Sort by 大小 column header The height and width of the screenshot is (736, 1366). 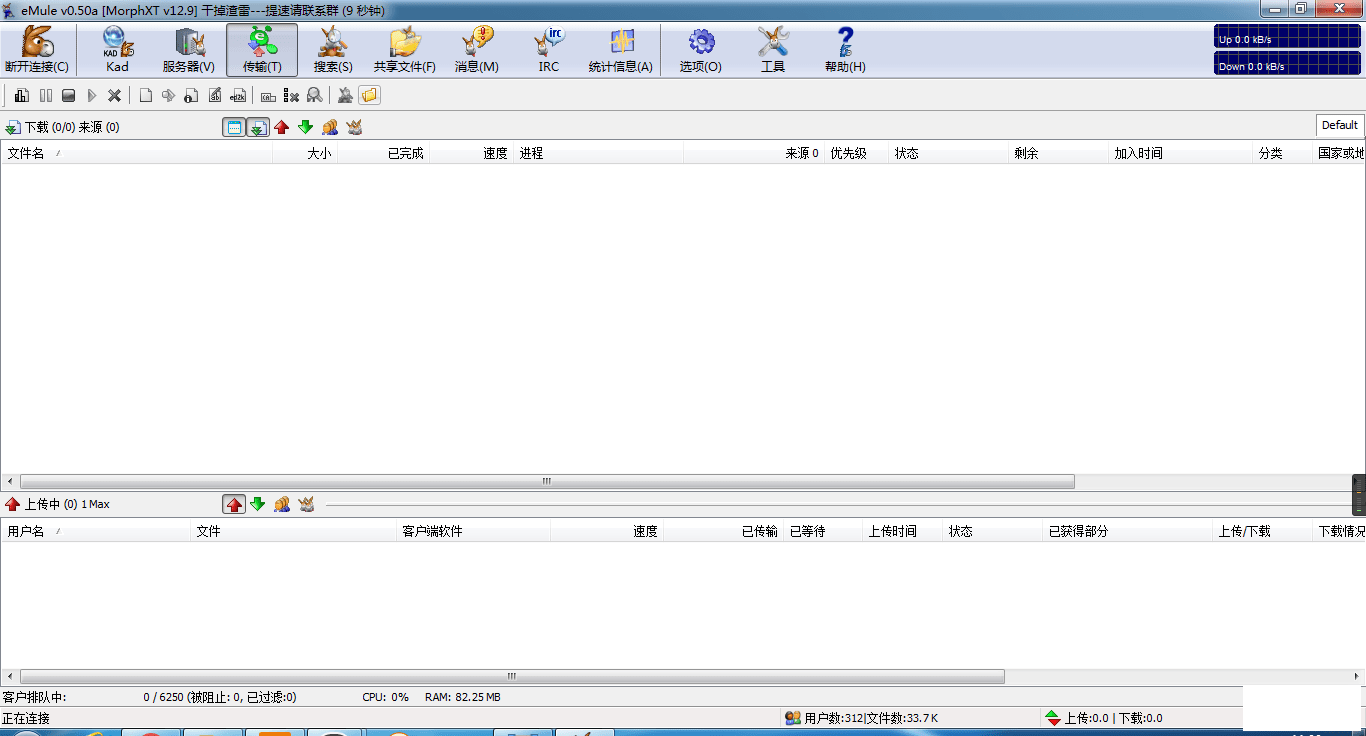click(307, 153)
